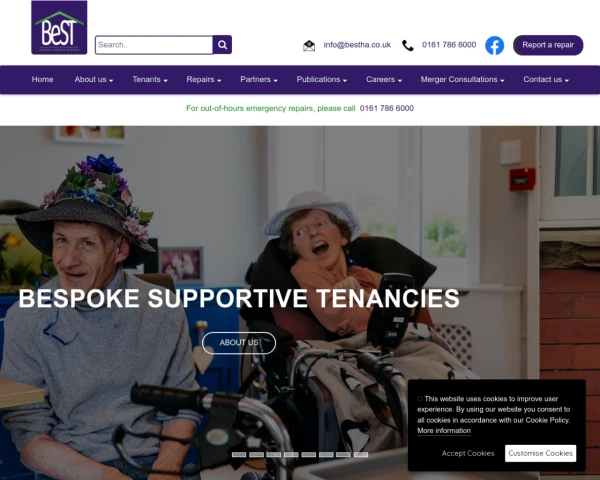Click the ABOUT US banner button
600x480 pixels.
click(239, 343)
